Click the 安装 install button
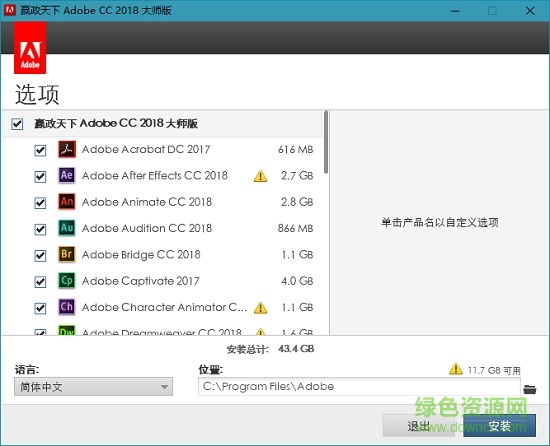 coord(499,426)
